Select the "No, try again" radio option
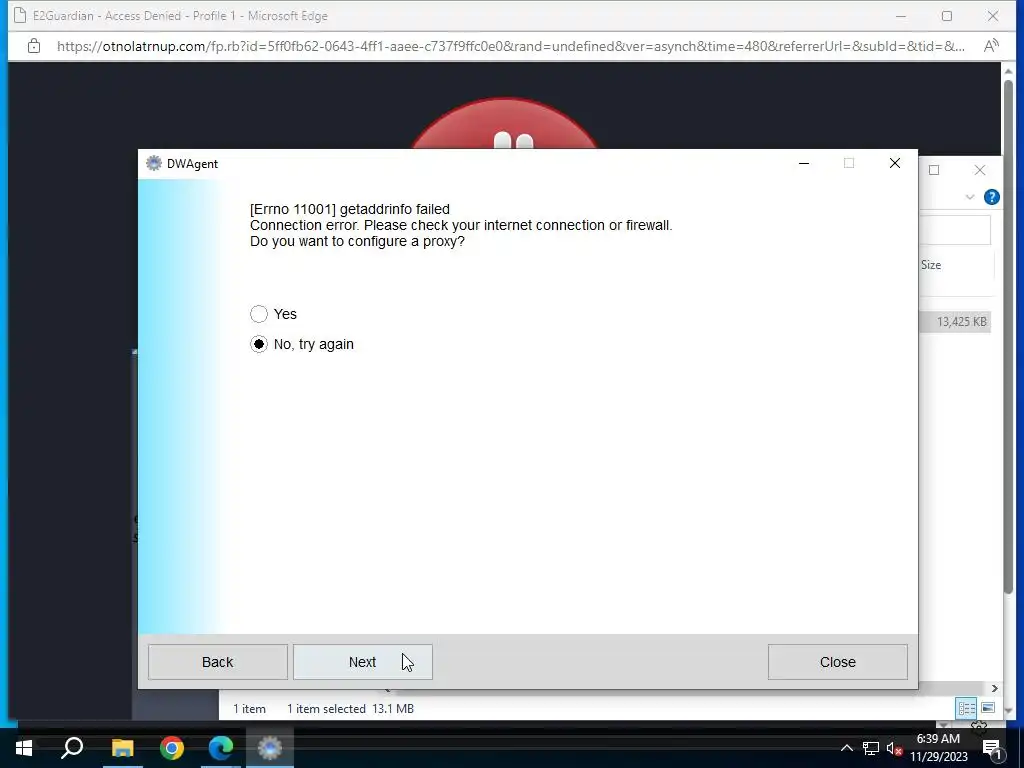Viewport: 1024px width, 768px height. [259, 344]
